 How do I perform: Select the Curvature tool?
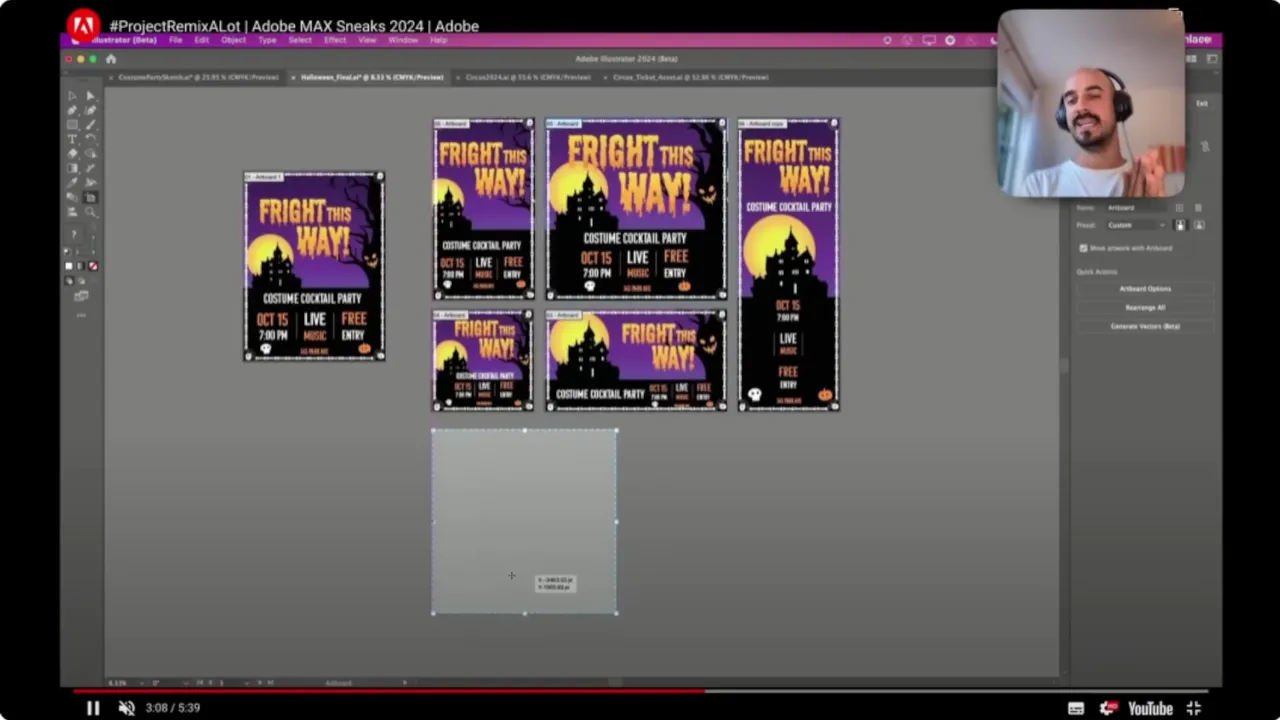(90, 110)
